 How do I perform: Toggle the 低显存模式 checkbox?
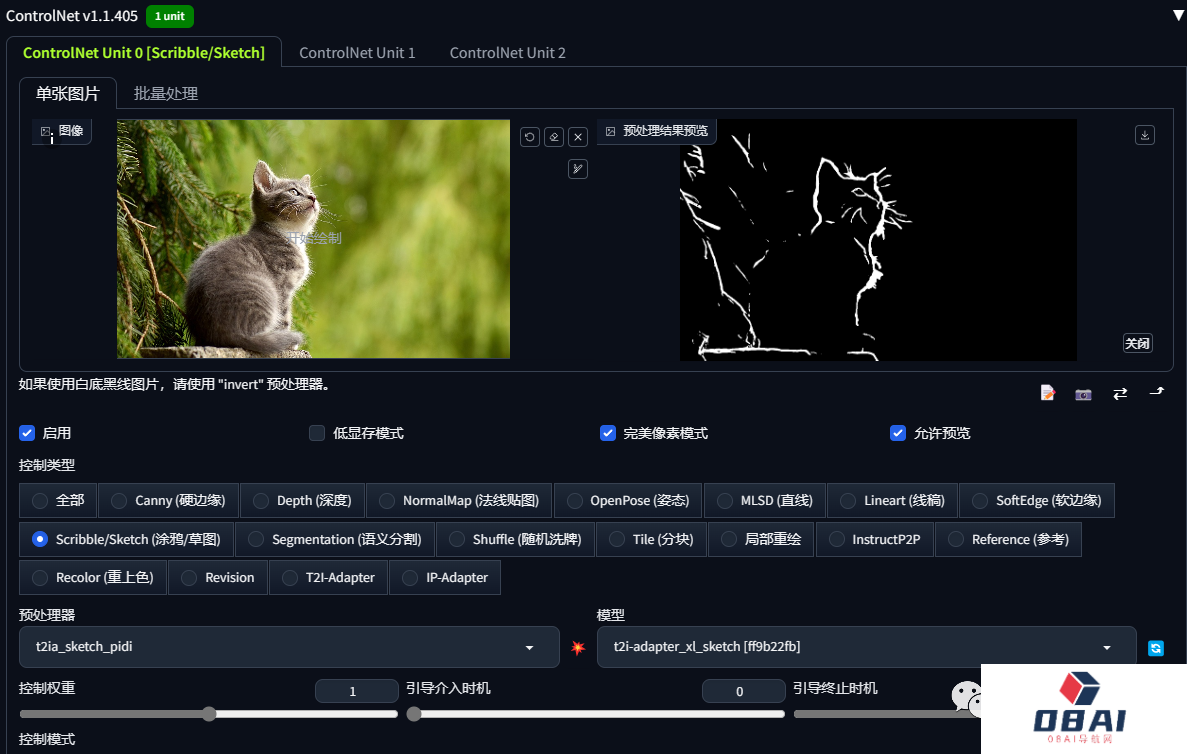pos(317,433)
